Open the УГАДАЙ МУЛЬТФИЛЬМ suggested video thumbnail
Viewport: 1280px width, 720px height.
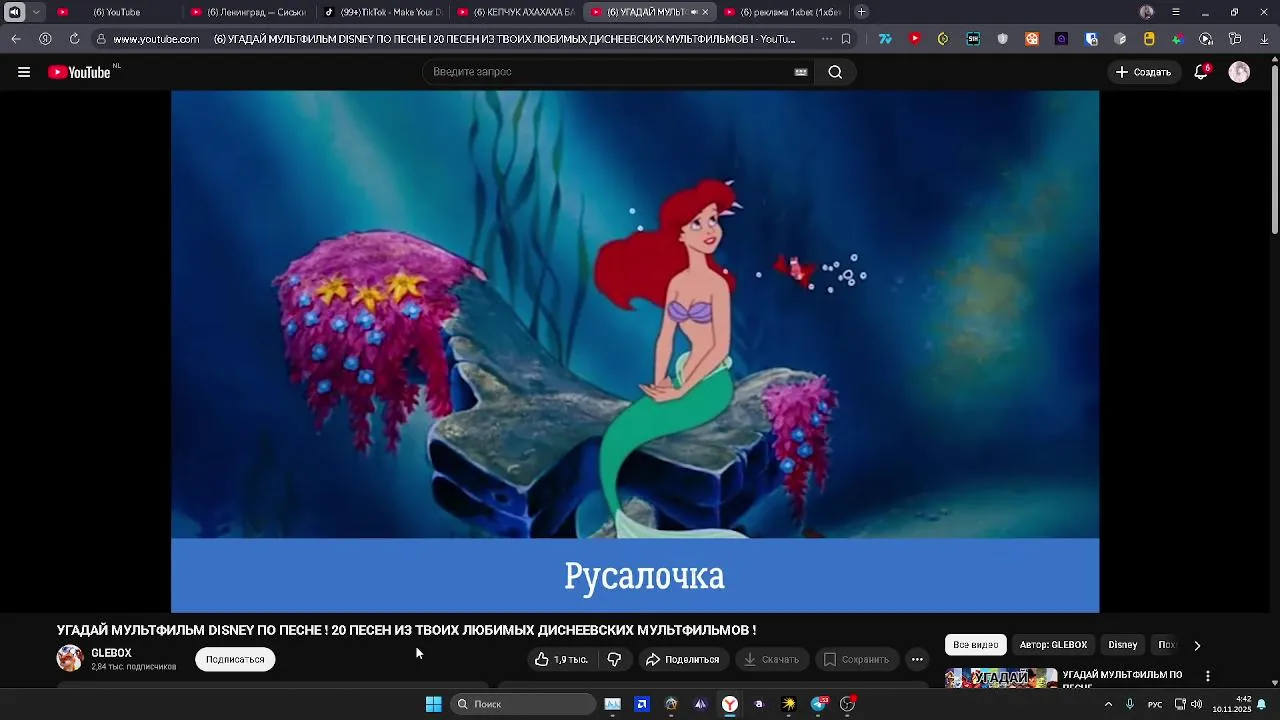point(1001,678)
